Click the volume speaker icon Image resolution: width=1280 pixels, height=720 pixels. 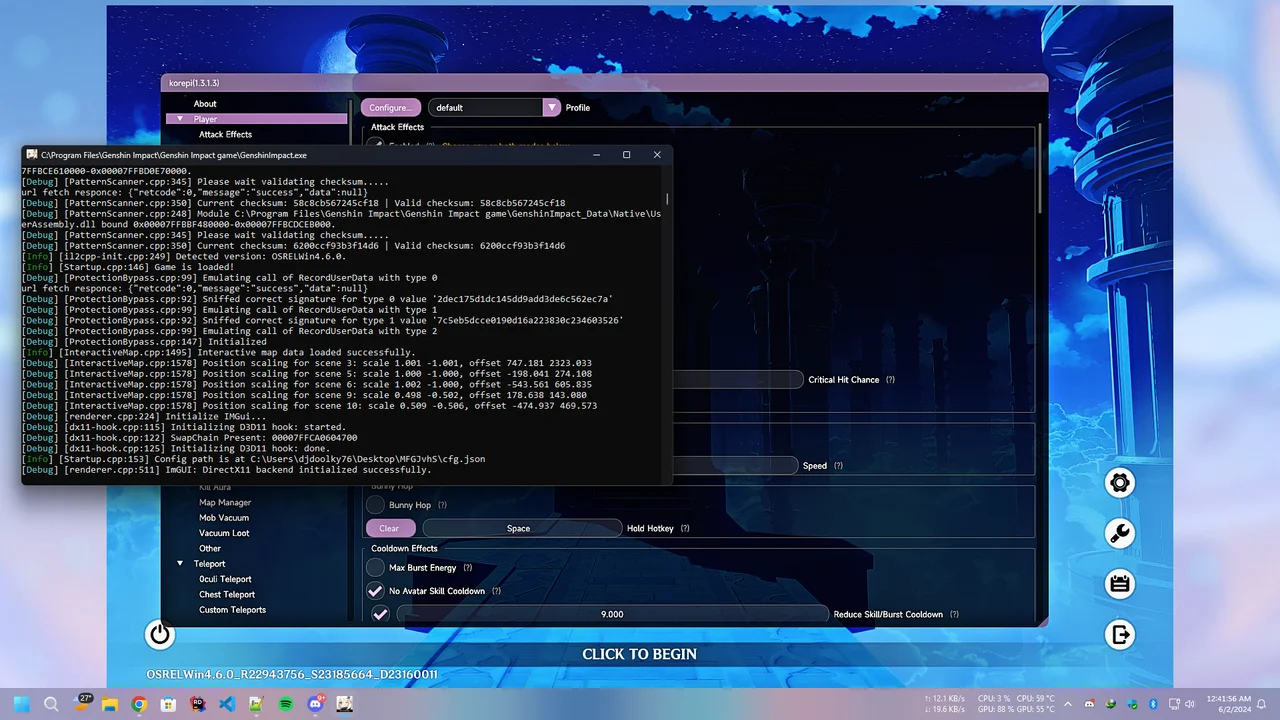[x=1189, y=704]
